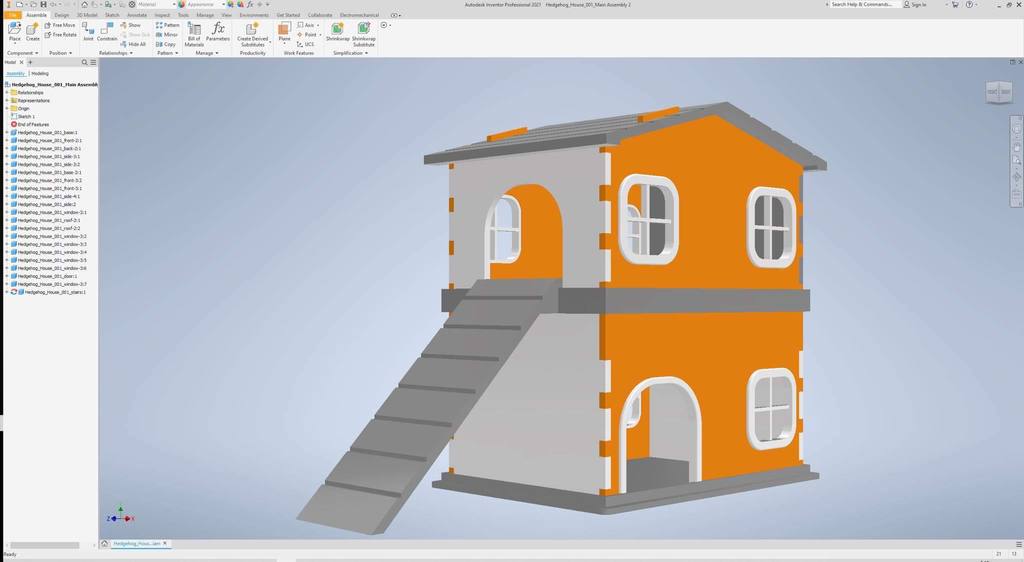The height and width of the screenshot is (562, 1024).
Task: Open the File menu tab
Action: click(x=11, y=15)
